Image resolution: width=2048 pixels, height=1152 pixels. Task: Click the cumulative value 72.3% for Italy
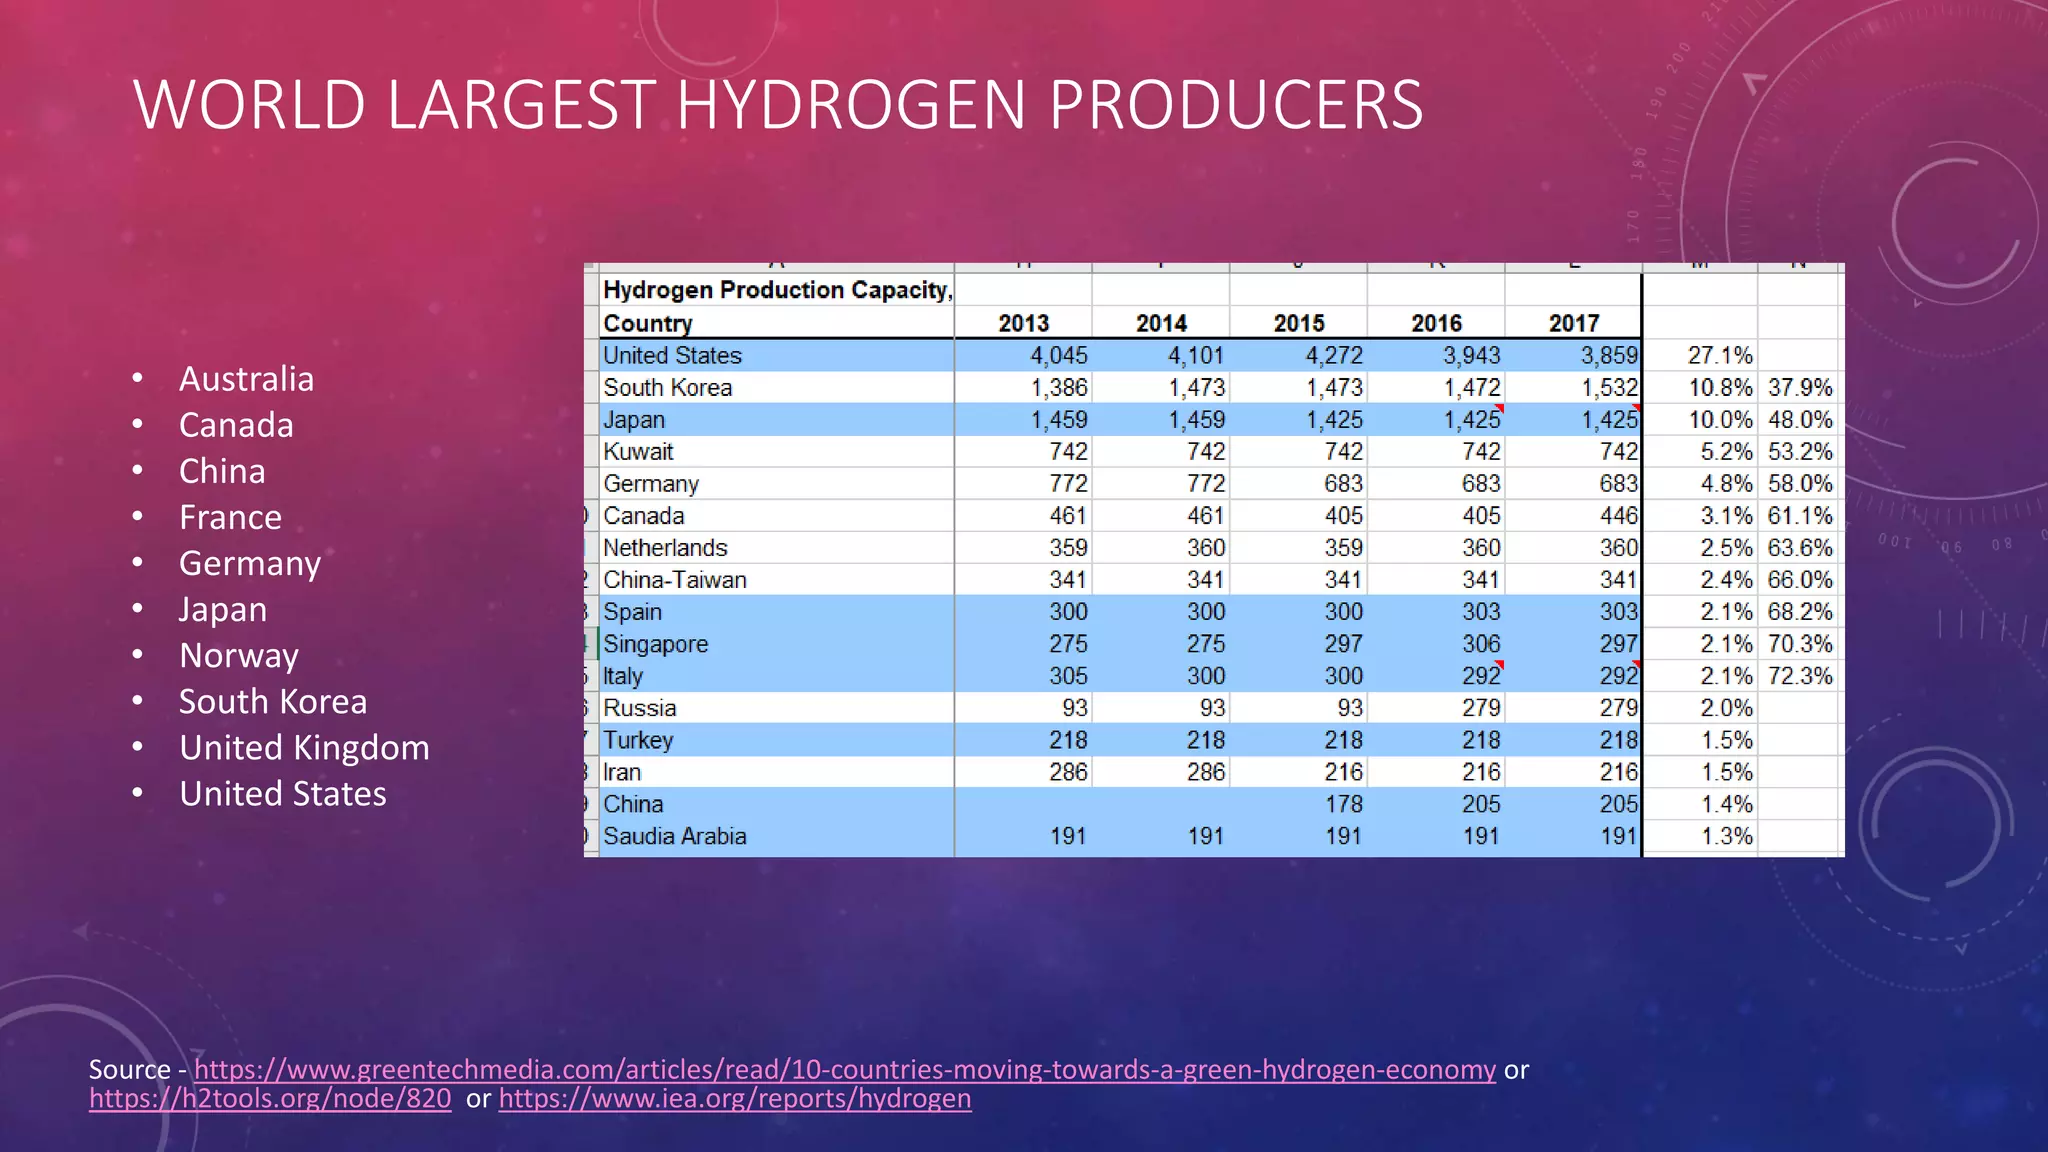point(1800,676)
